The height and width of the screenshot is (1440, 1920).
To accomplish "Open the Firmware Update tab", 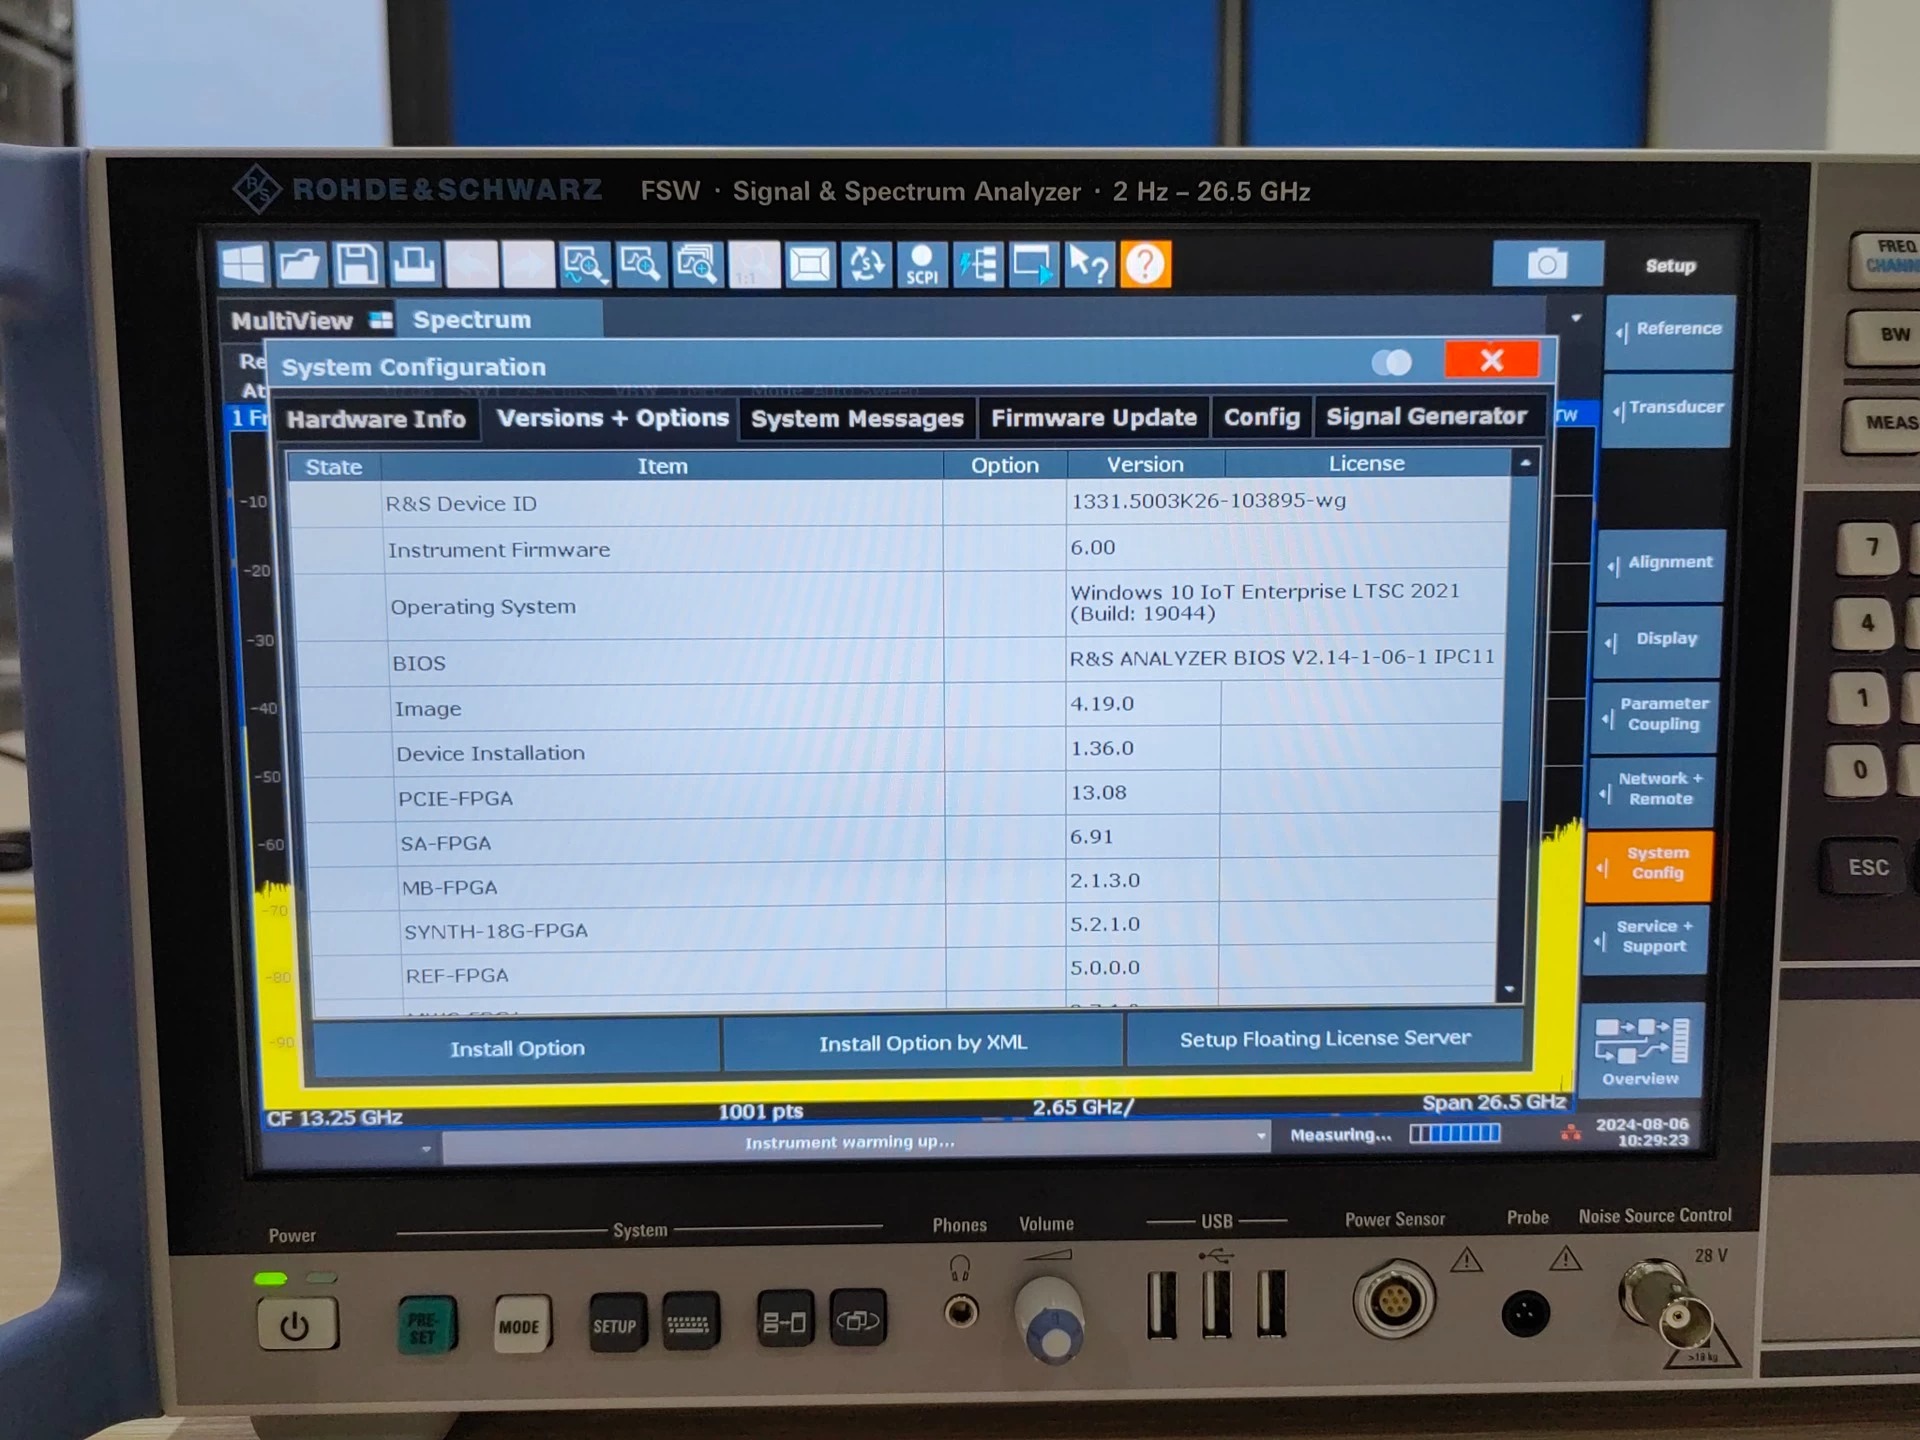I will tap(1093, 418).
